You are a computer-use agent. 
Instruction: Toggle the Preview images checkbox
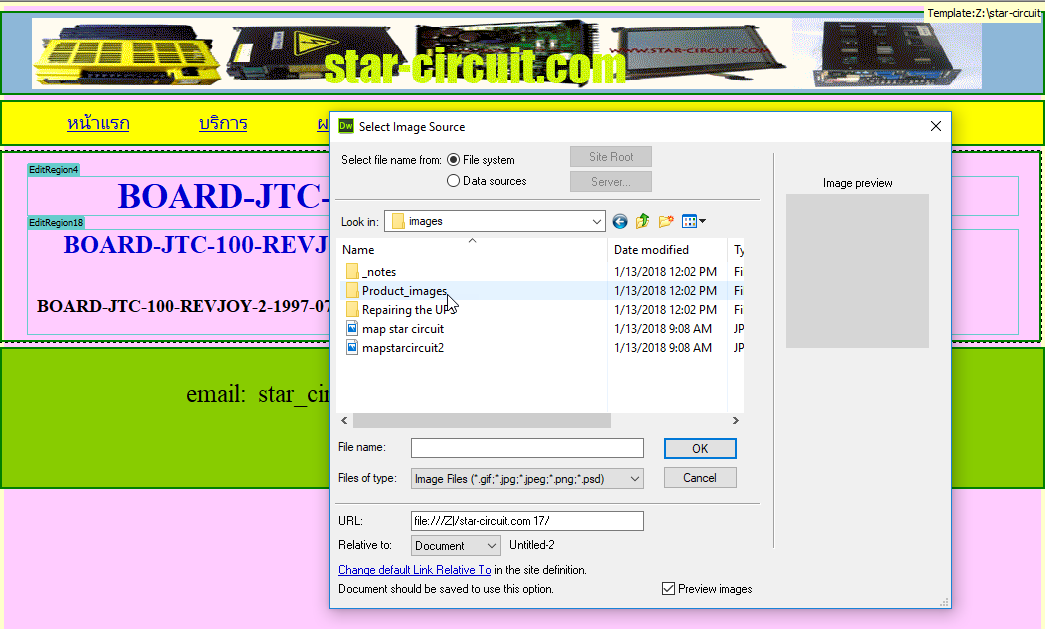(x=668, y=588)
